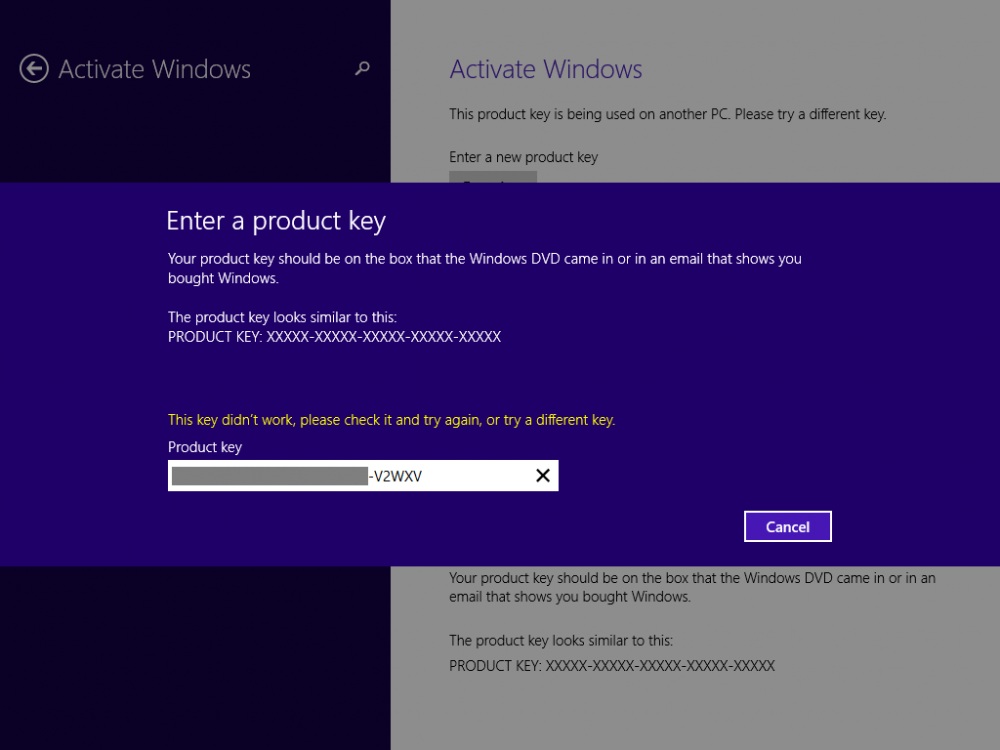1000x750 pixels.
Task: Clear the product key with the X
Action: click(543, 476)
